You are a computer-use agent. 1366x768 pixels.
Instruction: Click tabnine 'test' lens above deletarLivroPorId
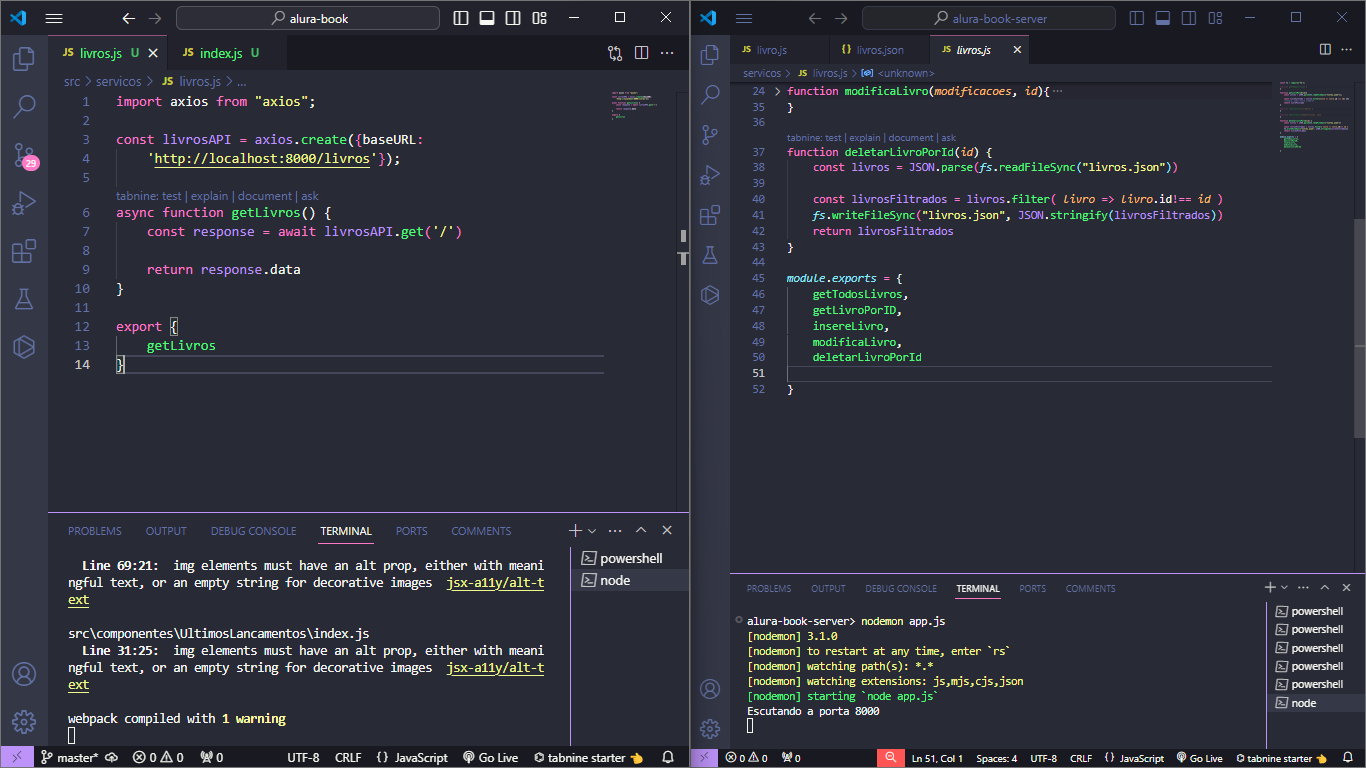[x=835, y=138]
